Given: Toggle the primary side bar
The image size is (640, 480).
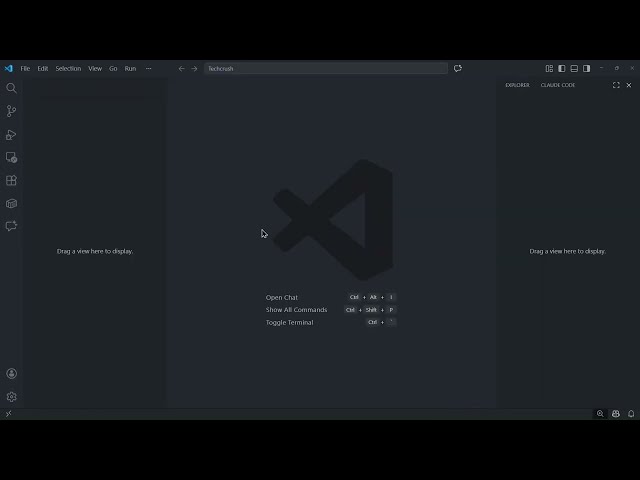Looking at the screenshot, I should [x=562, y=68].
